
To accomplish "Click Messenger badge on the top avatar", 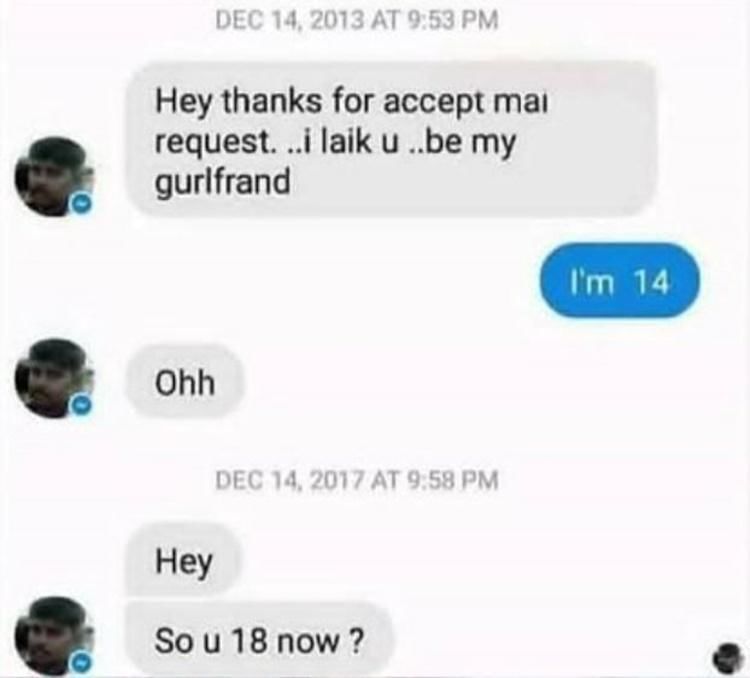I will pos(81,204).
